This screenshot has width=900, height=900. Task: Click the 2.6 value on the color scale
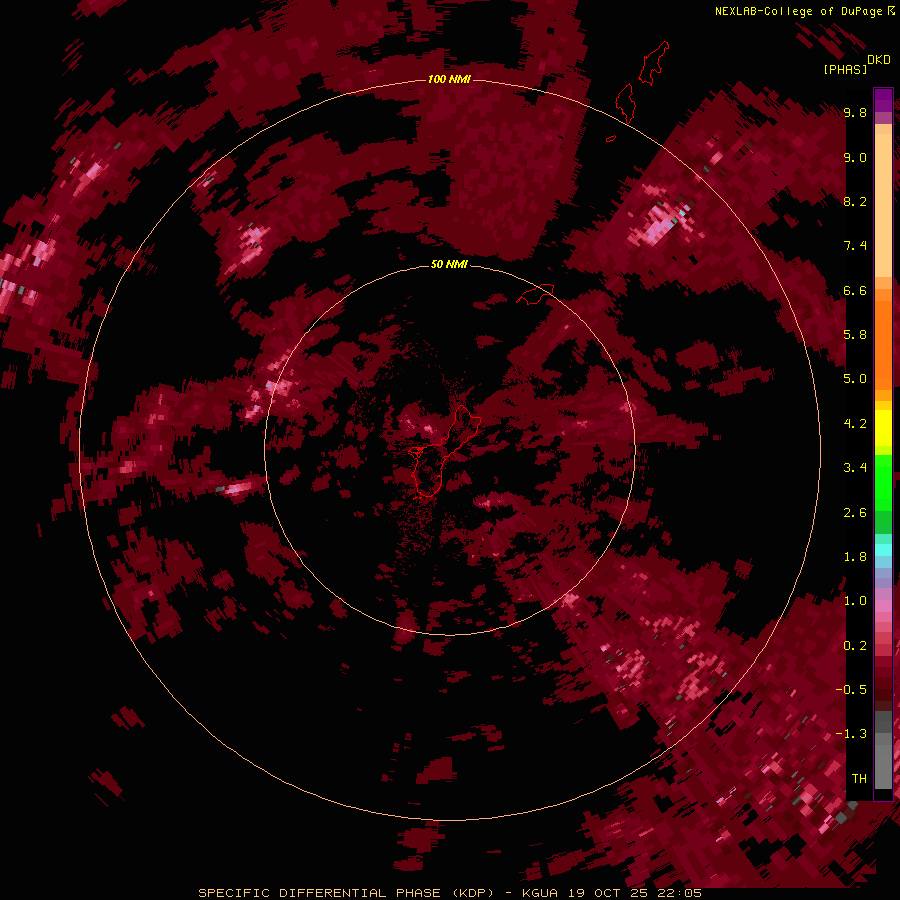pos(855,513)
